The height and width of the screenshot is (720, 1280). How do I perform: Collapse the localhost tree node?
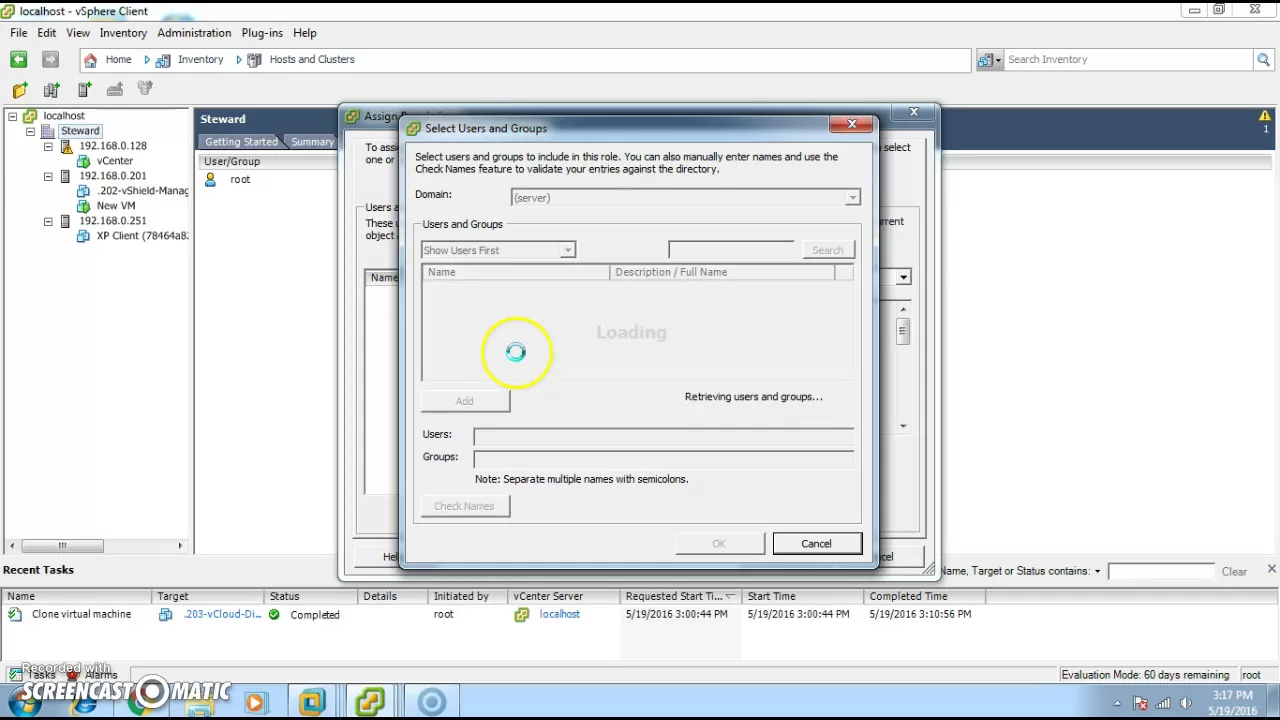12,116
